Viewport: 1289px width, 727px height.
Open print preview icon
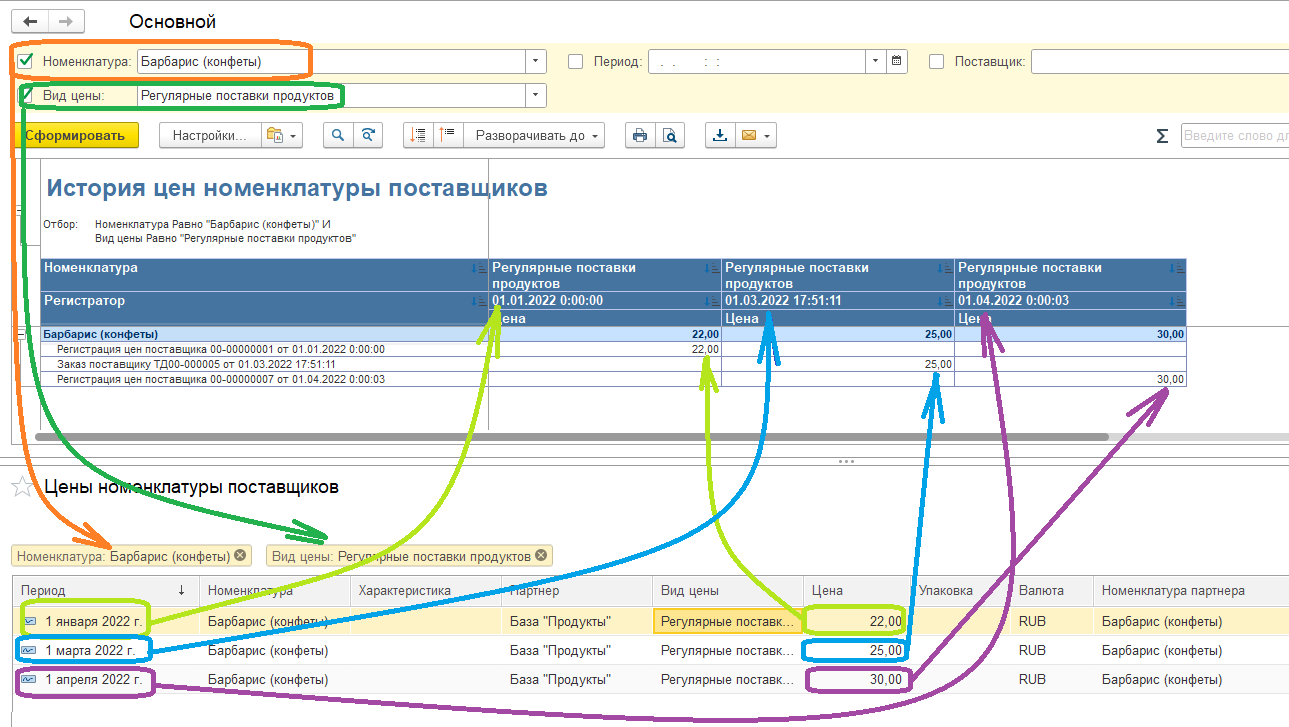tap(672, 136)
